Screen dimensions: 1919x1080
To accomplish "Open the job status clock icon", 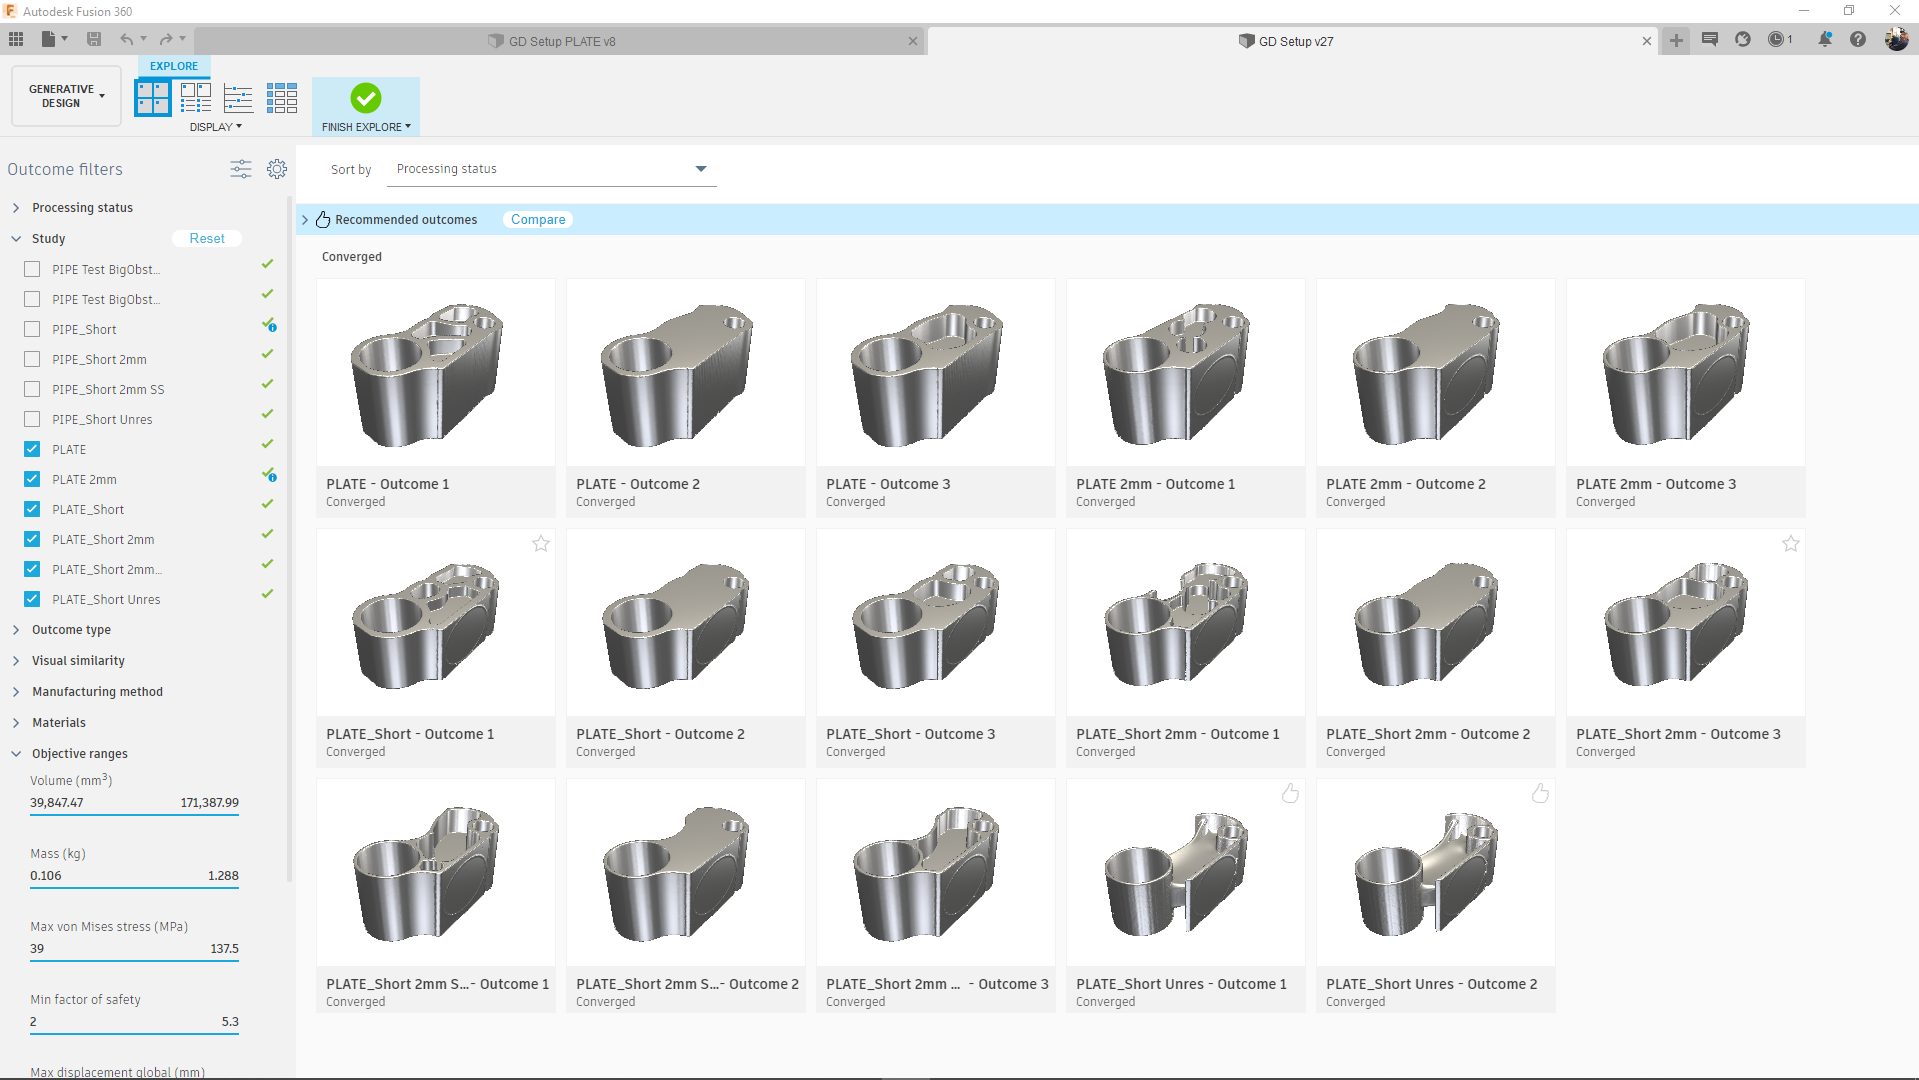I will click(x=1777, y=40).
